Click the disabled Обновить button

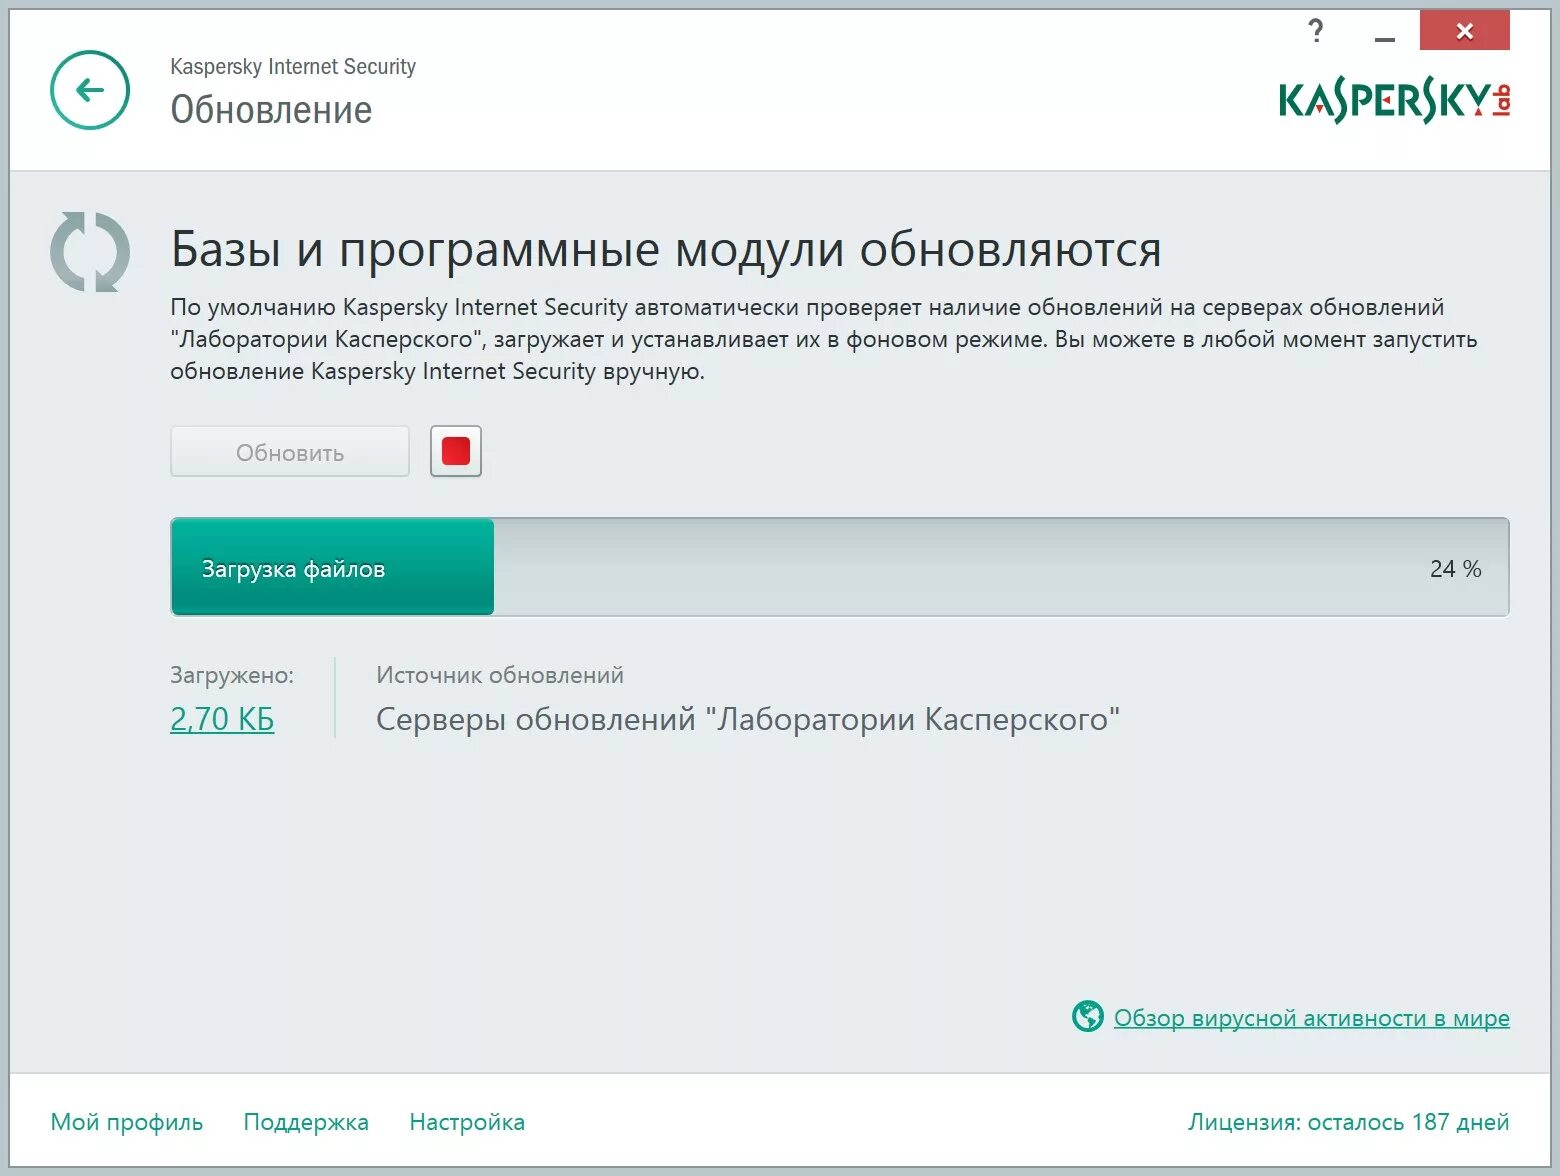coord(290,451)
